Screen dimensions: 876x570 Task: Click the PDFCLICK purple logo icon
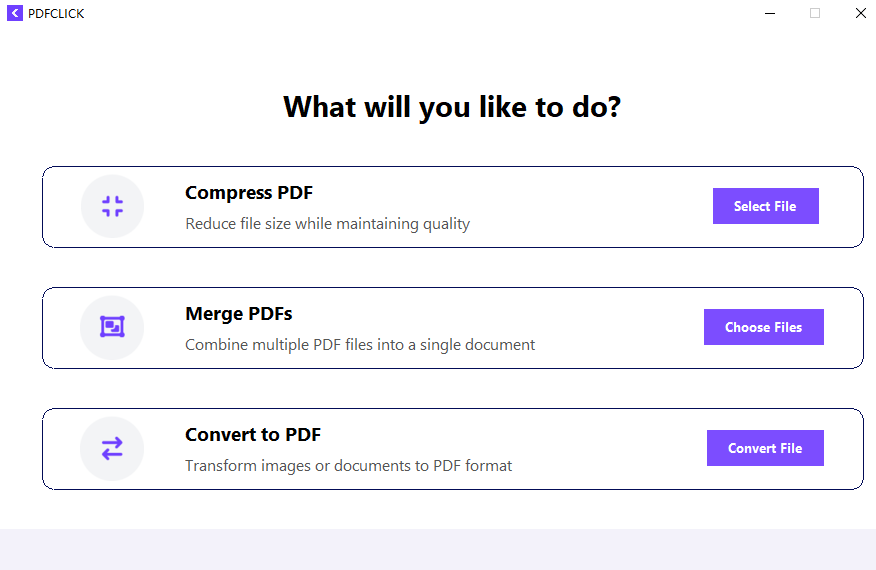coord(15,14)
